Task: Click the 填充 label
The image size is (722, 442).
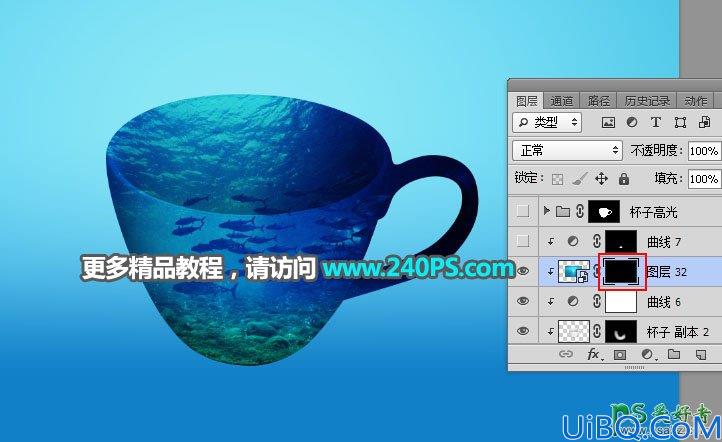Action: click(669, 178)
